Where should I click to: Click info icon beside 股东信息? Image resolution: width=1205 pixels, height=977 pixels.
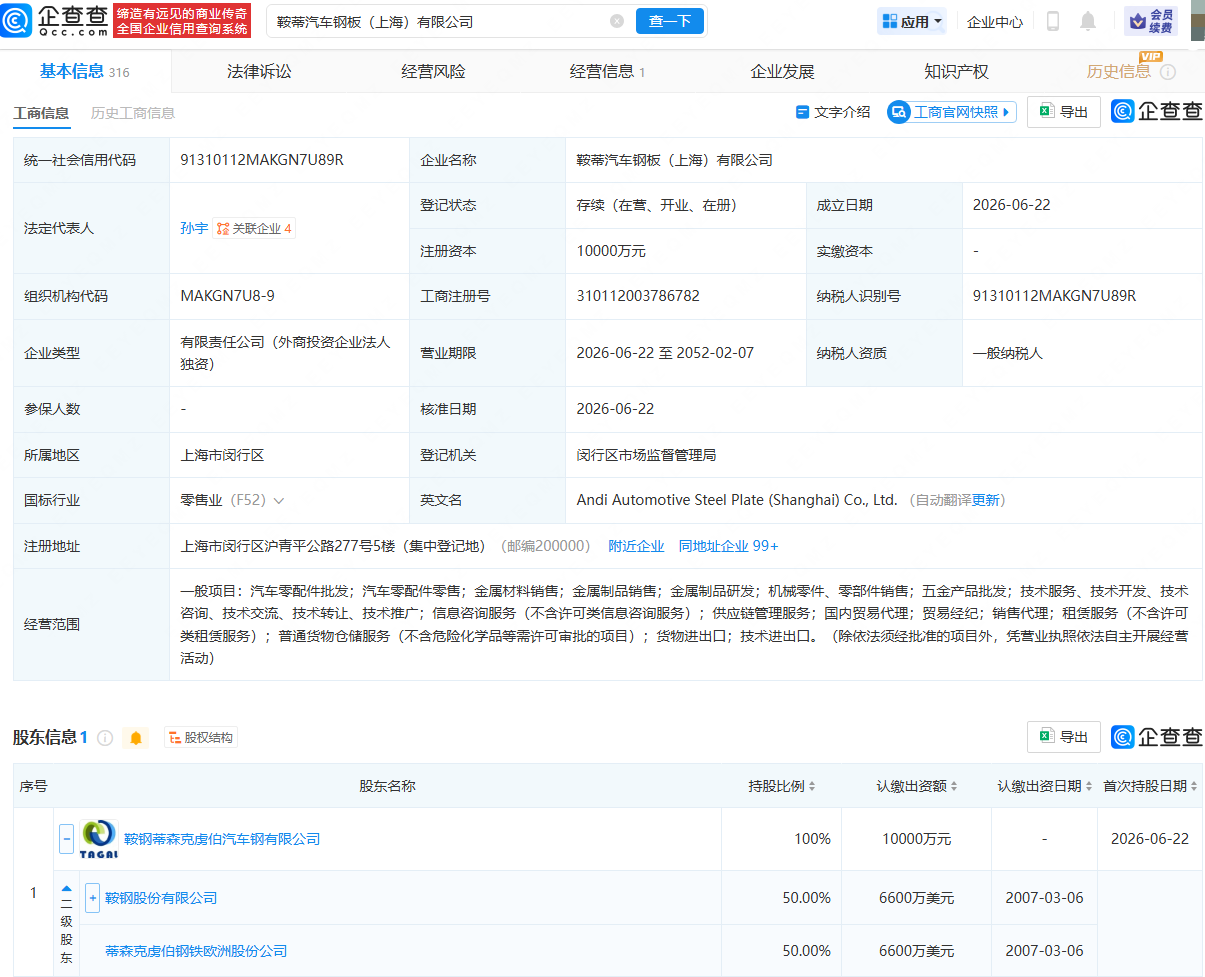coord(105,738)
